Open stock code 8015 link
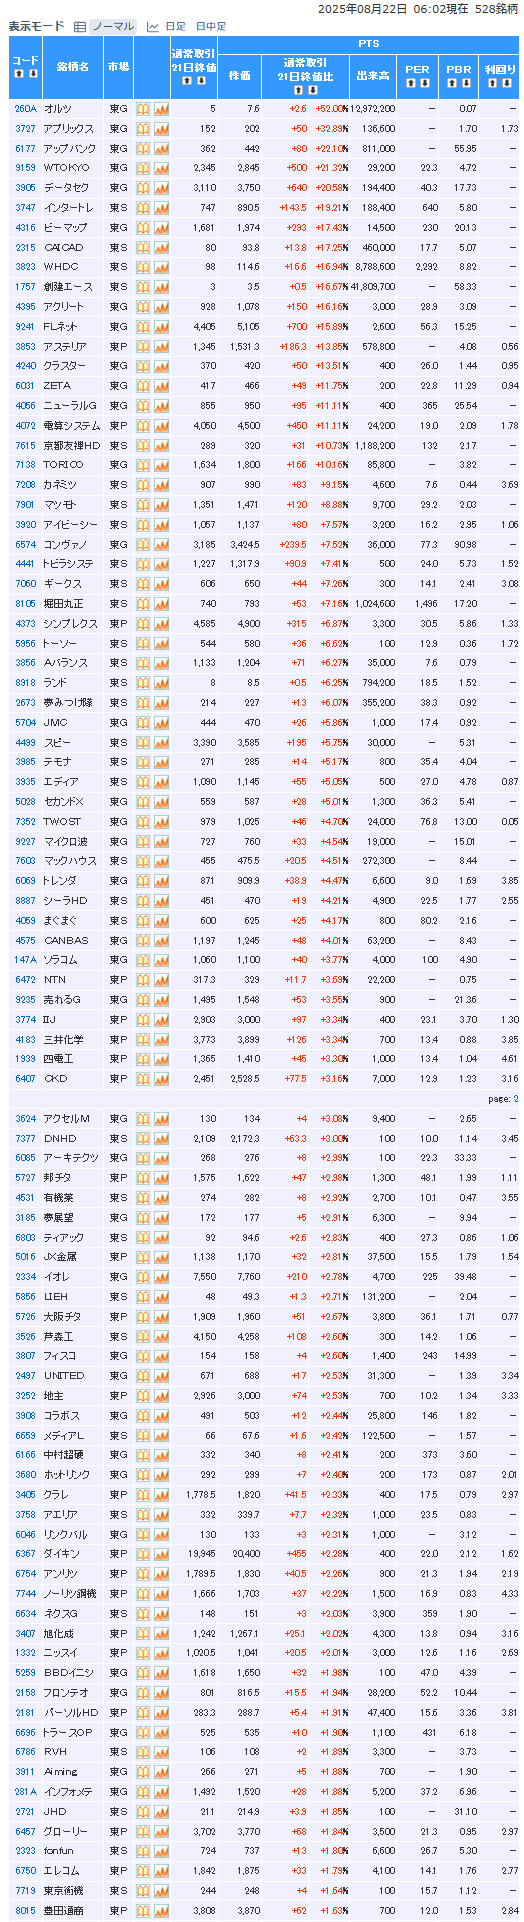 [25, 1911]
